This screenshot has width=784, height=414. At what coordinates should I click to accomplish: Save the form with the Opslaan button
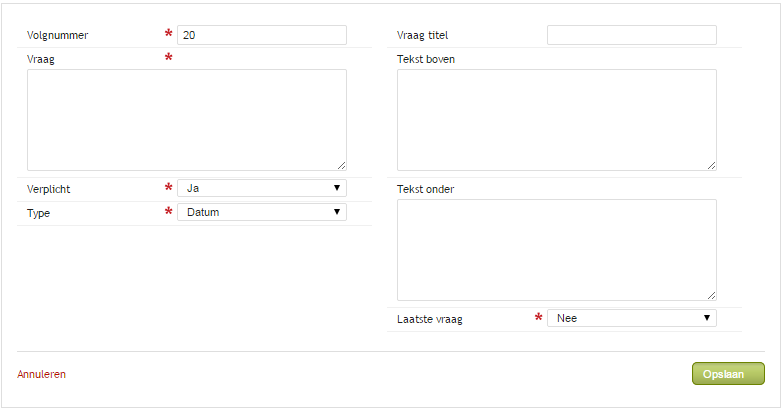point(728,374)
